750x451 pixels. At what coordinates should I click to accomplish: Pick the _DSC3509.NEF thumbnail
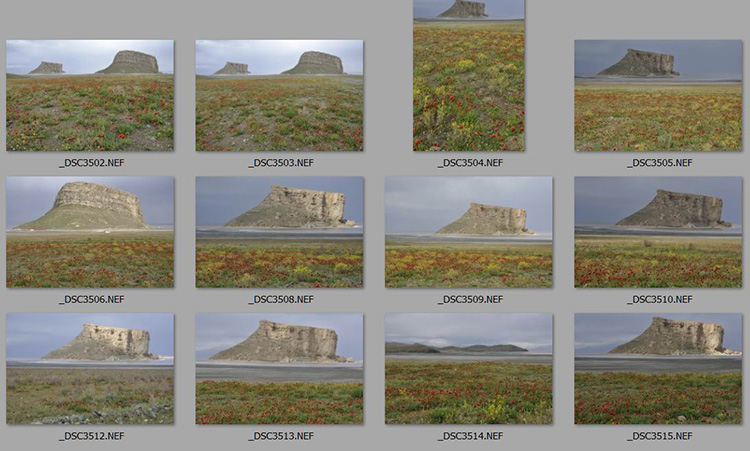click(x=469, y=232)
